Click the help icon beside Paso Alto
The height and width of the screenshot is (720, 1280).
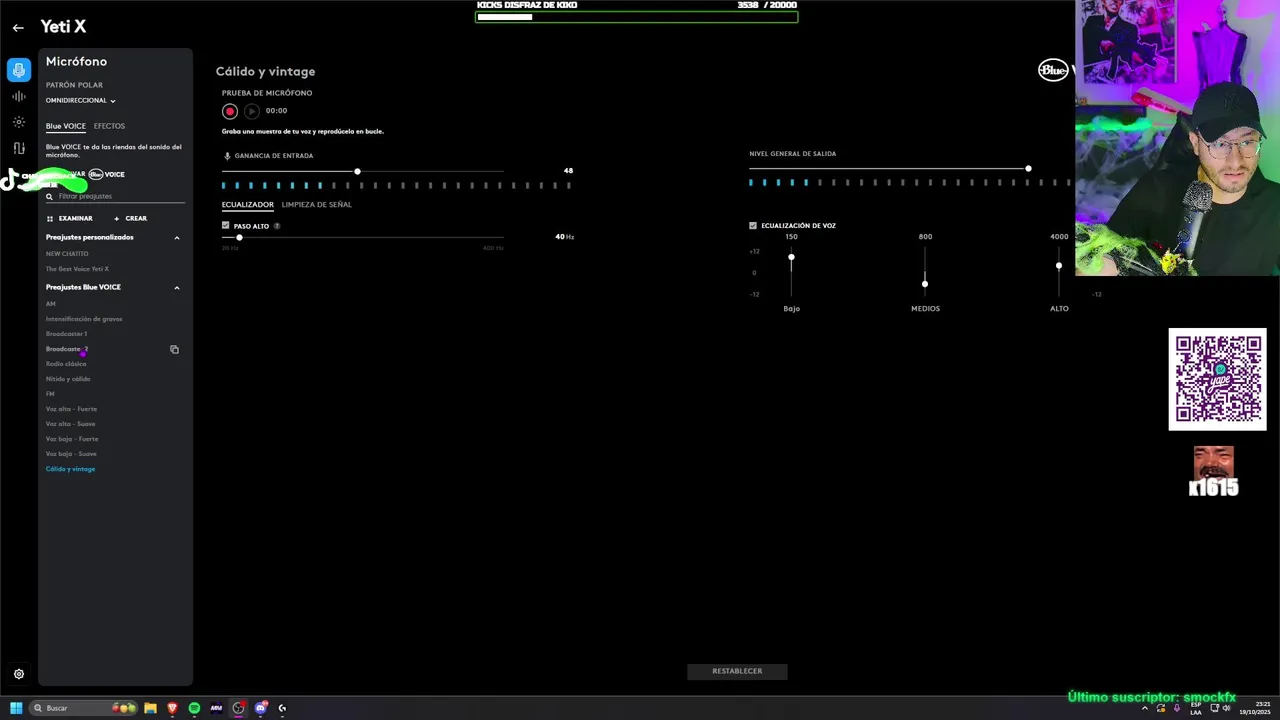[277, 226]
